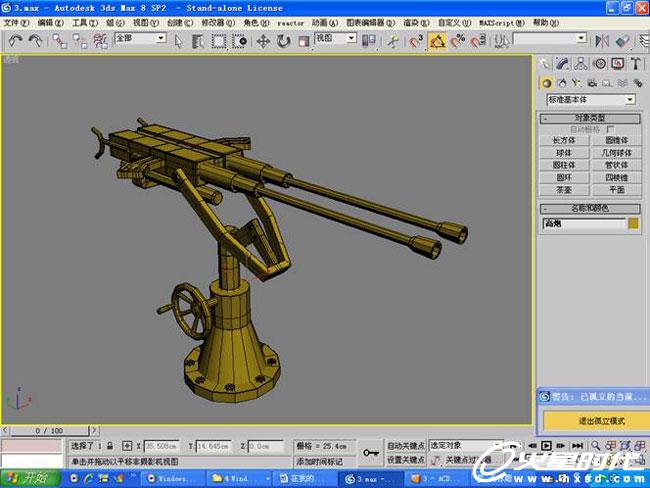Click the Unlink Selection icon
This screenshot has width=650, height=488.
point(80,41)
